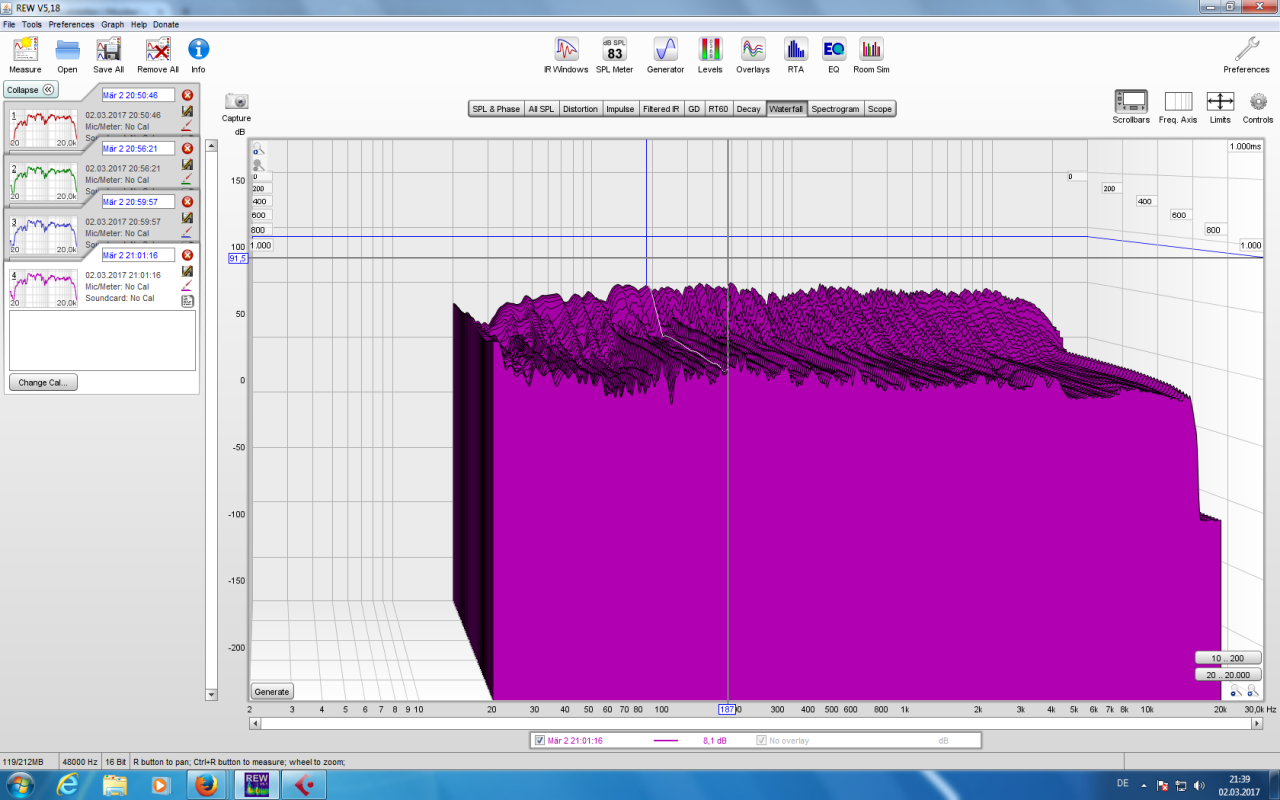
Task: Open the EQ window
Action: tap(834, 49)
